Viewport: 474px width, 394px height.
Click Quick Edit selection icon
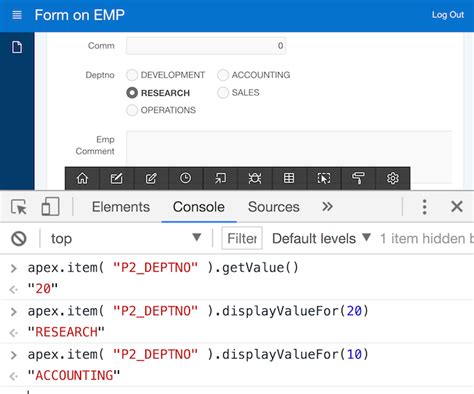coord(324,178)
